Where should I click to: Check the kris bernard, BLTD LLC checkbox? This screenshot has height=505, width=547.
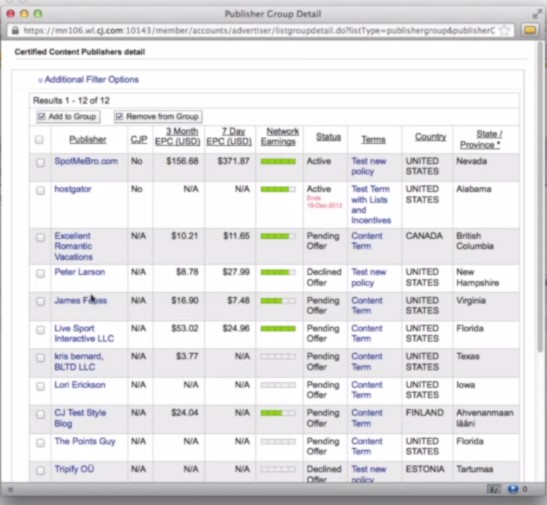point(40,358)
